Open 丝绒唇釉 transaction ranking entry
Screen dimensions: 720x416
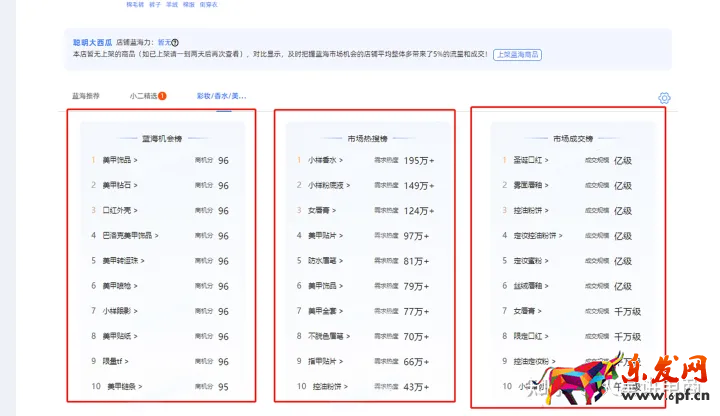pos(528,286)
